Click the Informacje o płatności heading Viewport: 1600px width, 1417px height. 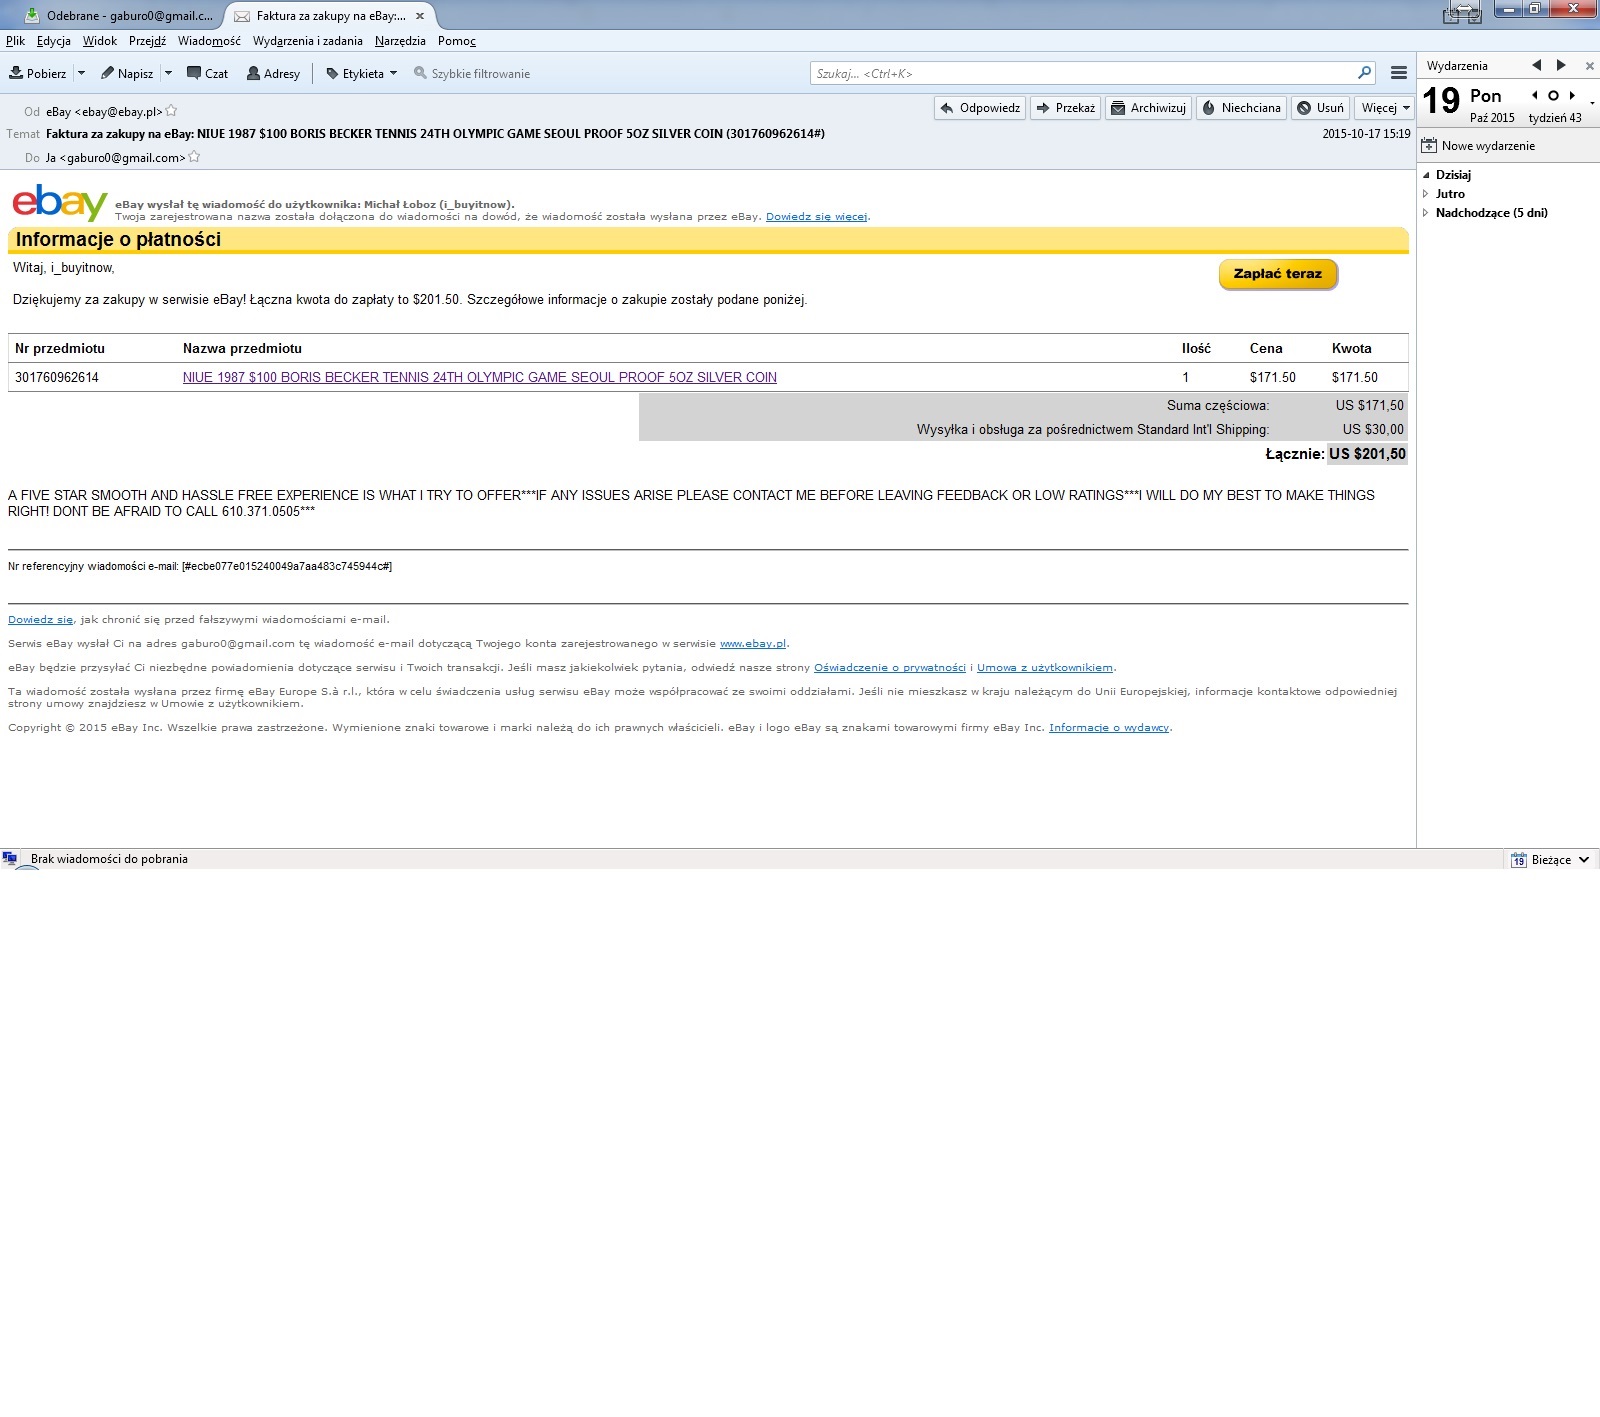coord(118,239)
